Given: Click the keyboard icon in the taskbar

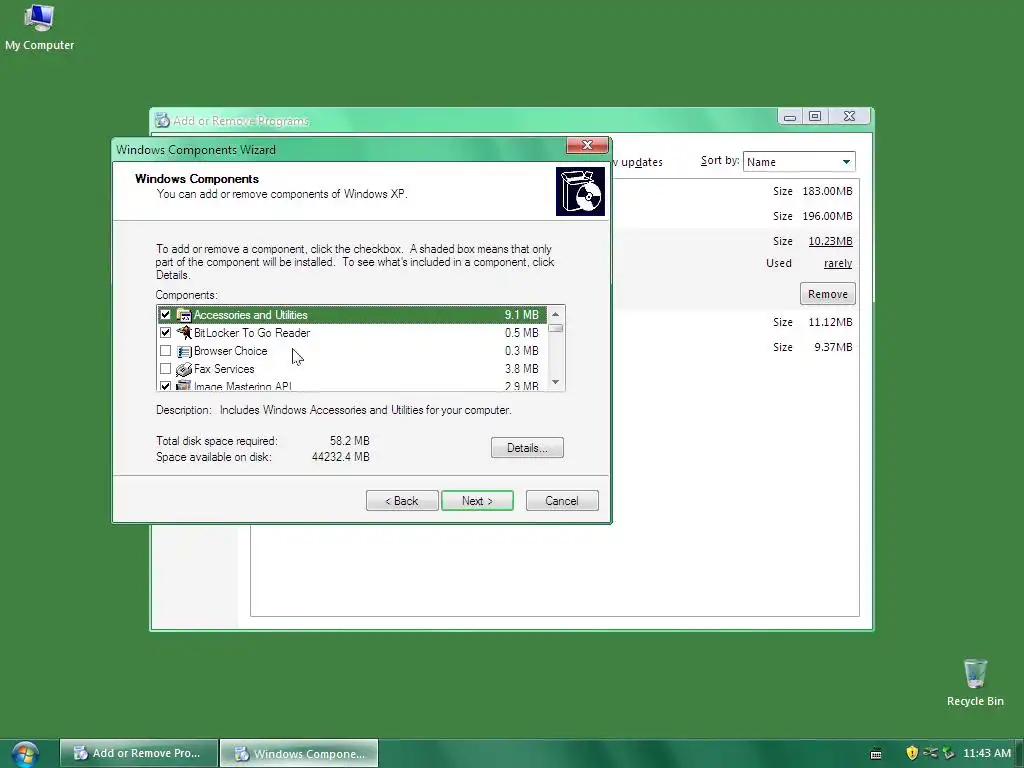Looking at the screenshot, I should tap(876, 754).
